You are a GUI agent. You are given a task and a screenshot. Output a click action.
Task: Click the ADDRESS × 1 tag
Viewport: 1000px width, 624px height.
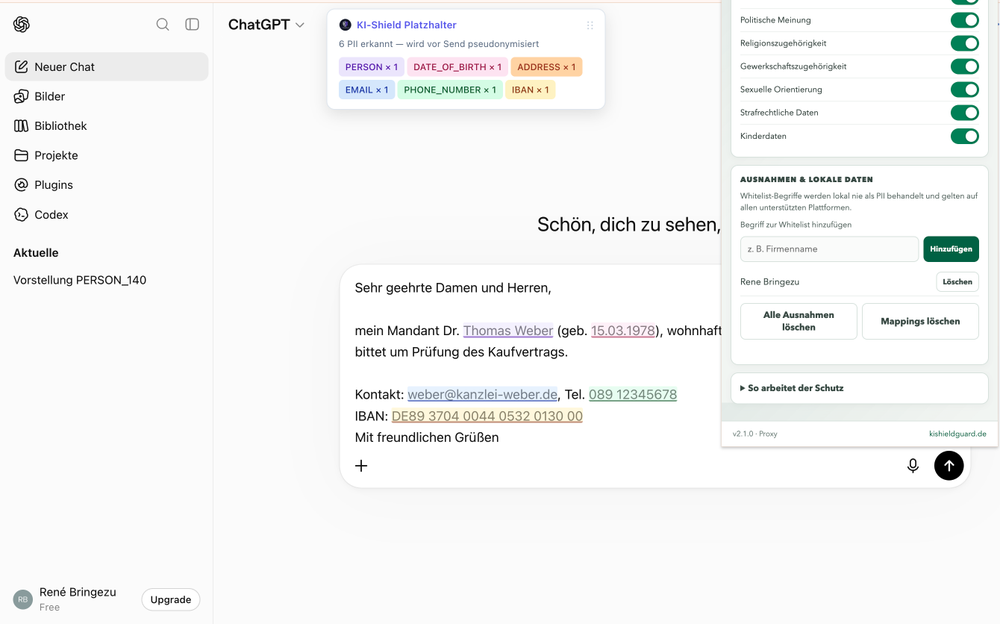[x=546, y=67]
